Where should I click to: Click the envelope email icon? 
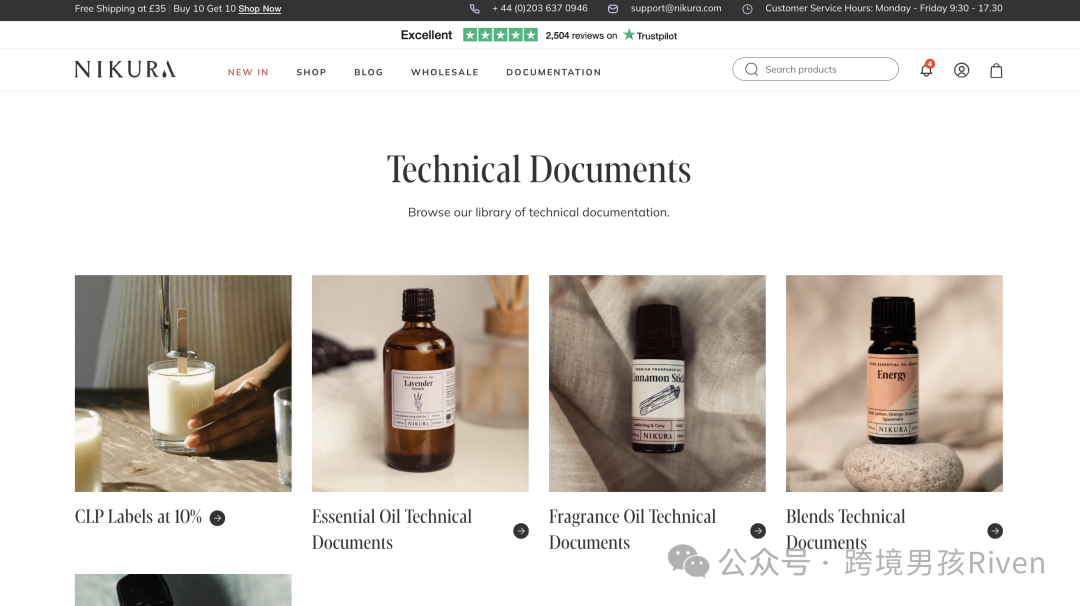[x=613, y=9]
